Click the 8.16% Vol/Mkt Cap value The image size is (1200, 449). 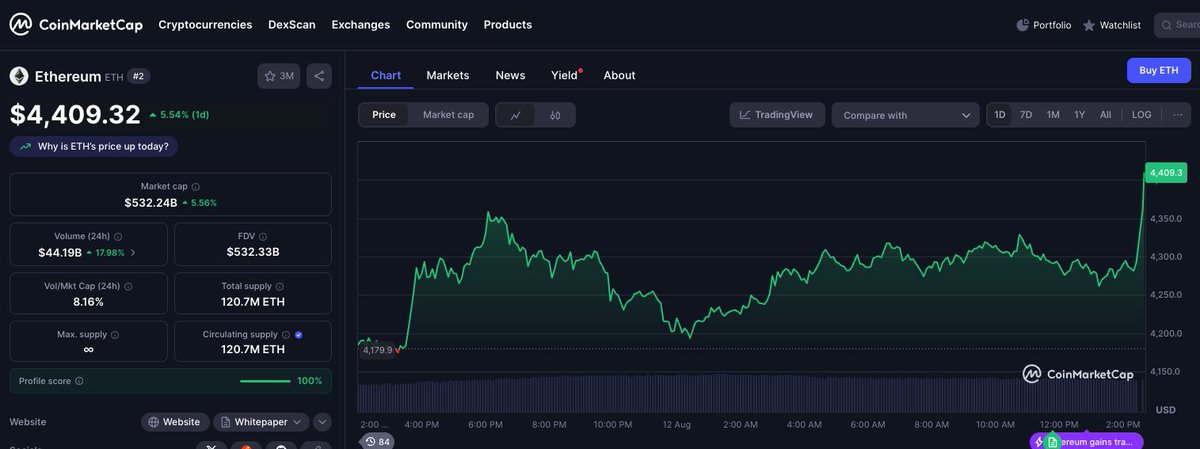(88, 301)
